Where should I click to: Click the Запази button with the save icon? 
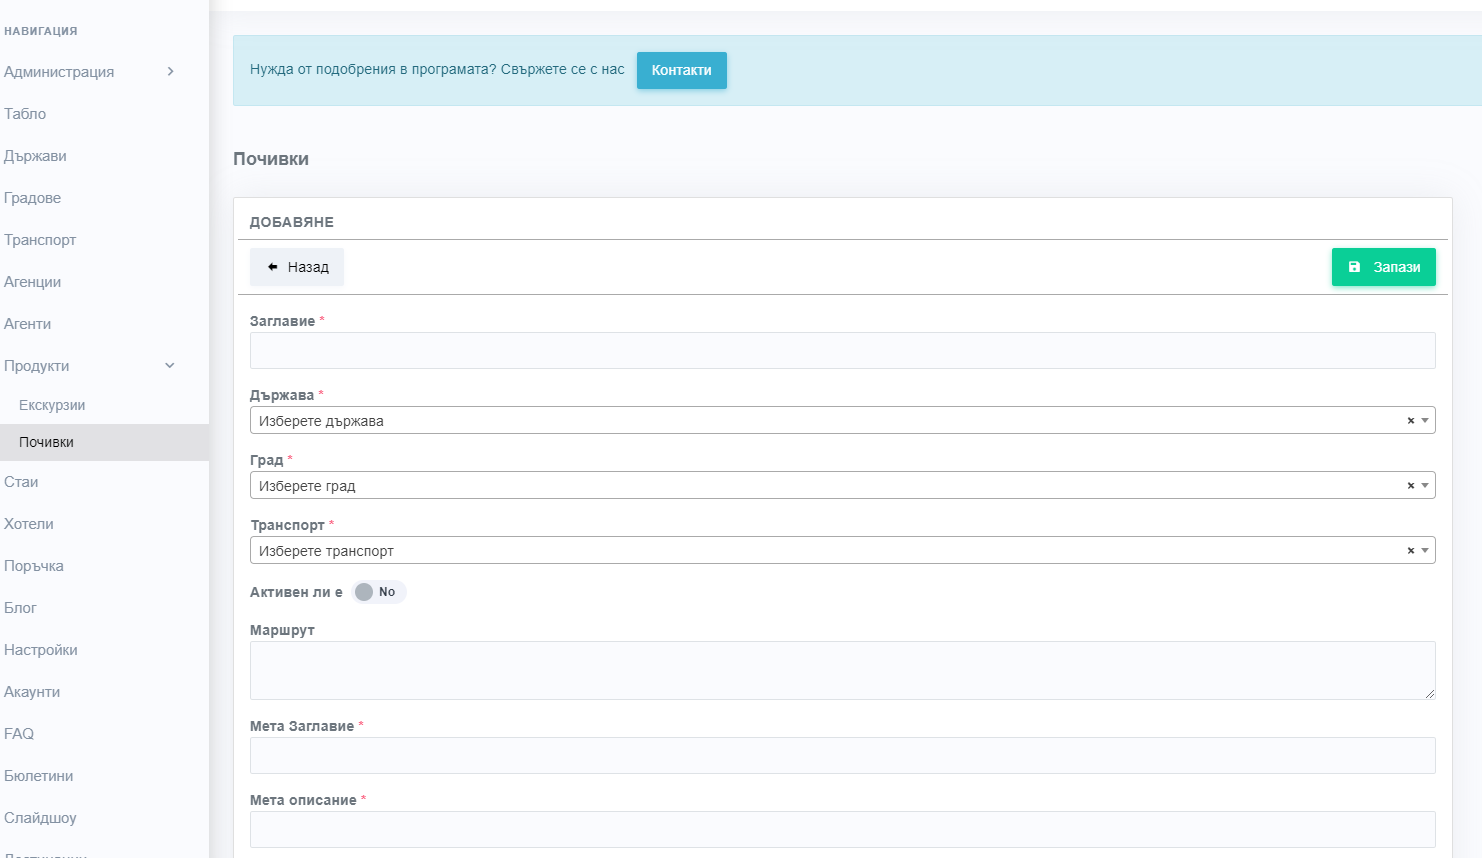click(x=1383, y=267)
